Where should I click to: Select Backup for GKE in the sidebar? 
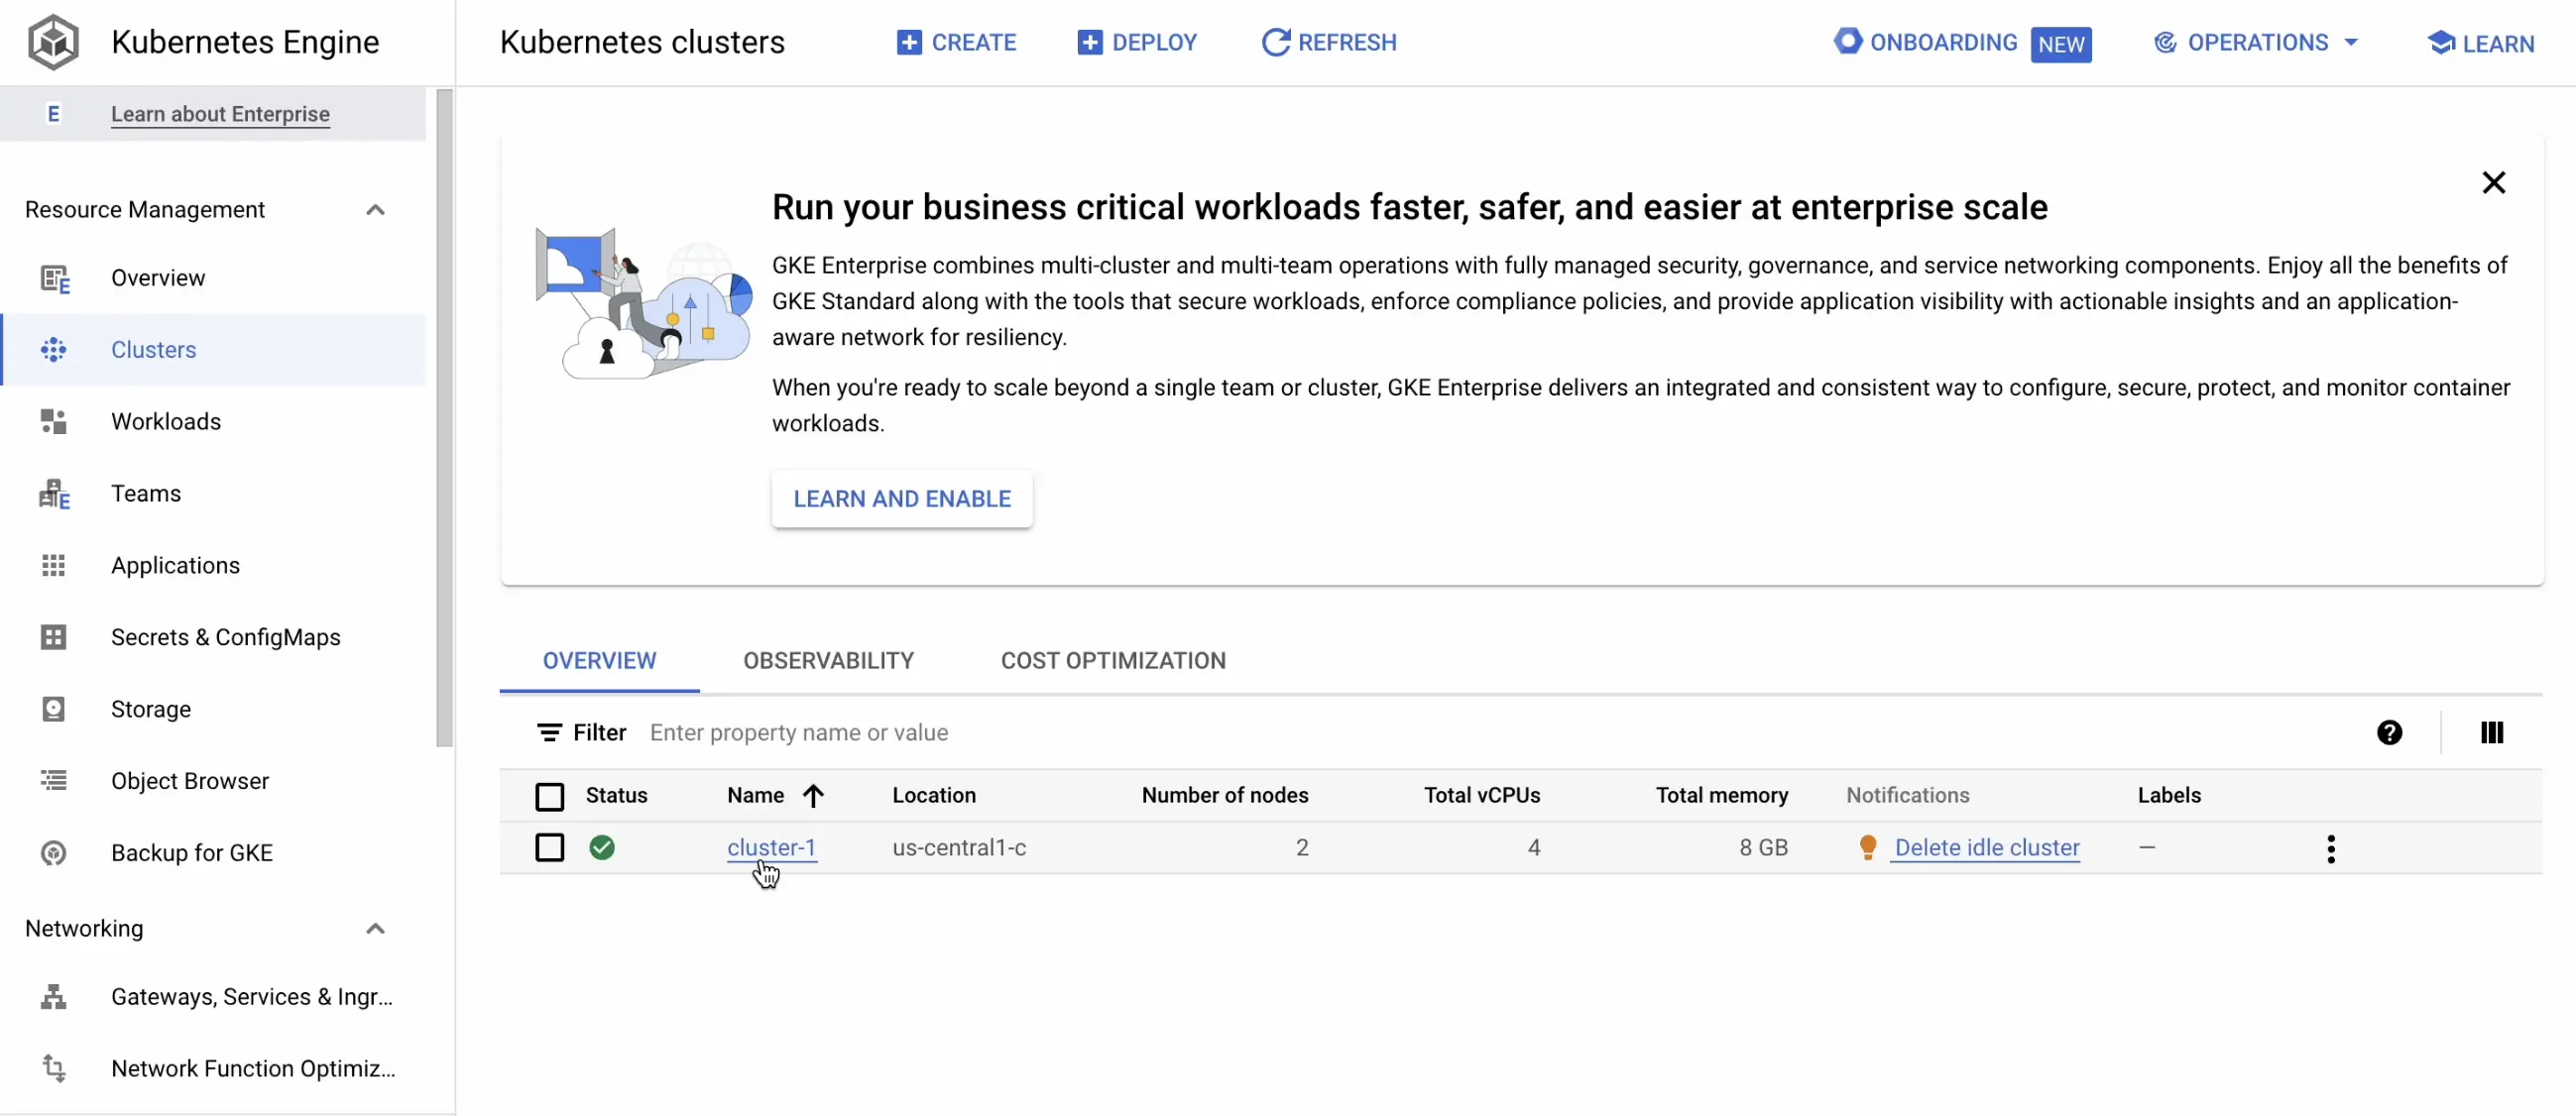tap(190, 853)
